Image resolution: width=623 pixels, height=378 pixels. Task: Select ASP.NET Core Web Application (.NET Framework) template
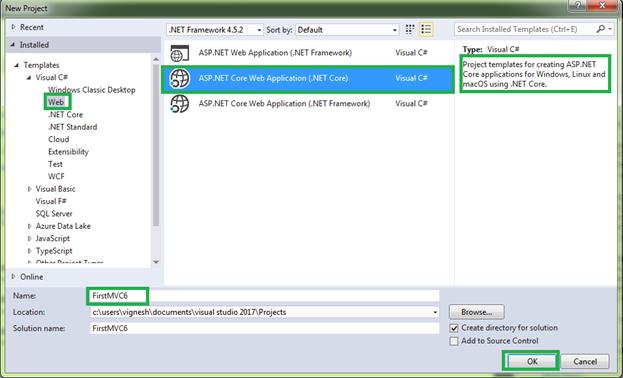click(308, 103)
